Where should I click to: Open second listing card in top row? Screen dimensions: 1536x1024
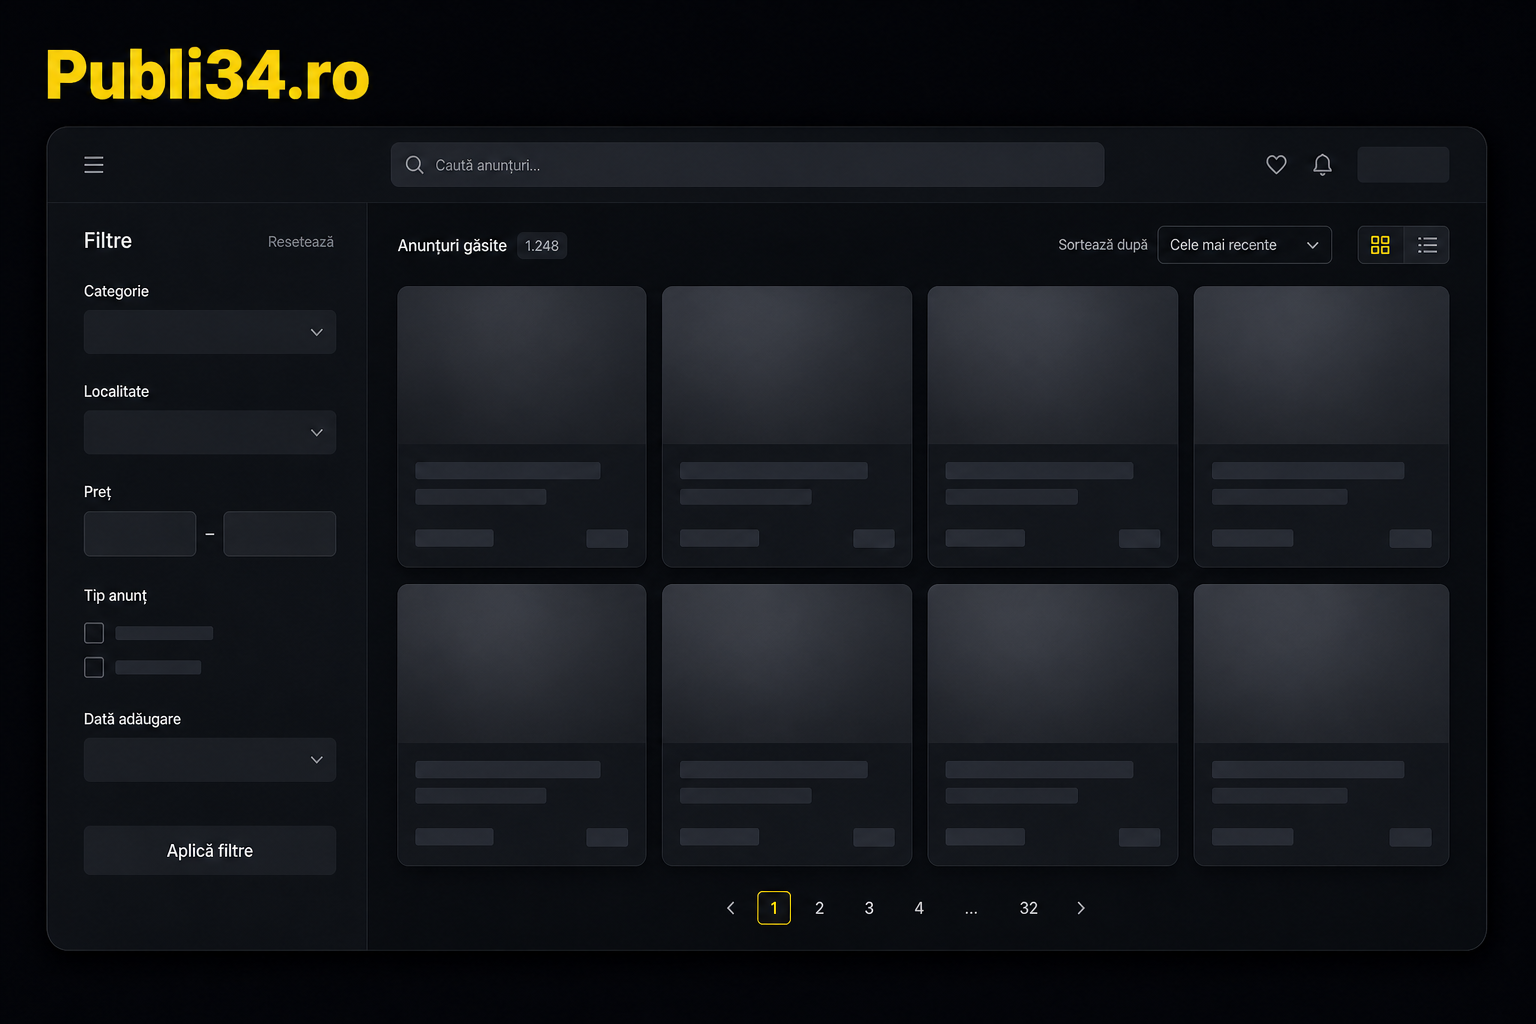787,427
